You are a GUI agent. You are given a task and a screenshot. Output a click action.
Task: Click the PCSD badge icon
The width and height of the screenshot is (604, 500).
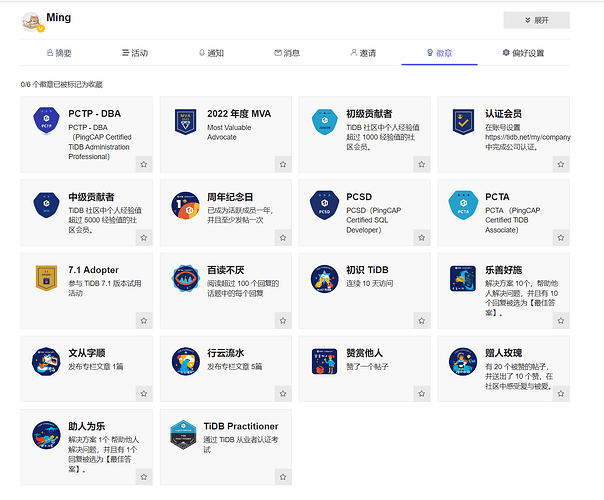(324, 205)
